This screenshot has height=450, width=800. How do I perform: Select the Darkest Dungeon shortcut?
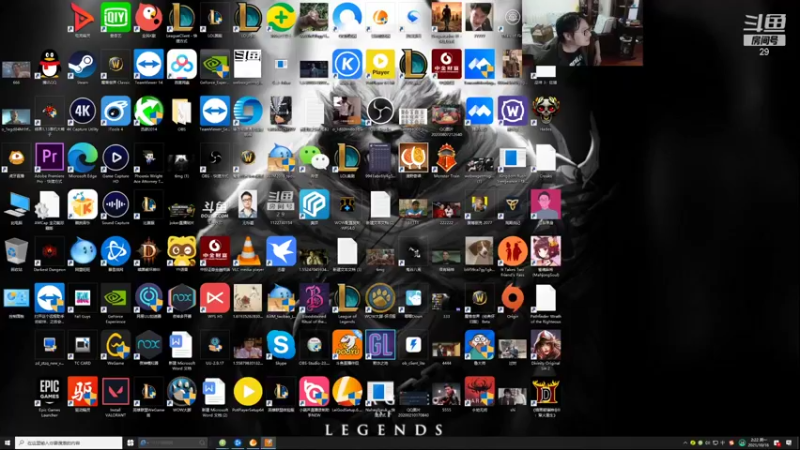(x=49, y=253)
